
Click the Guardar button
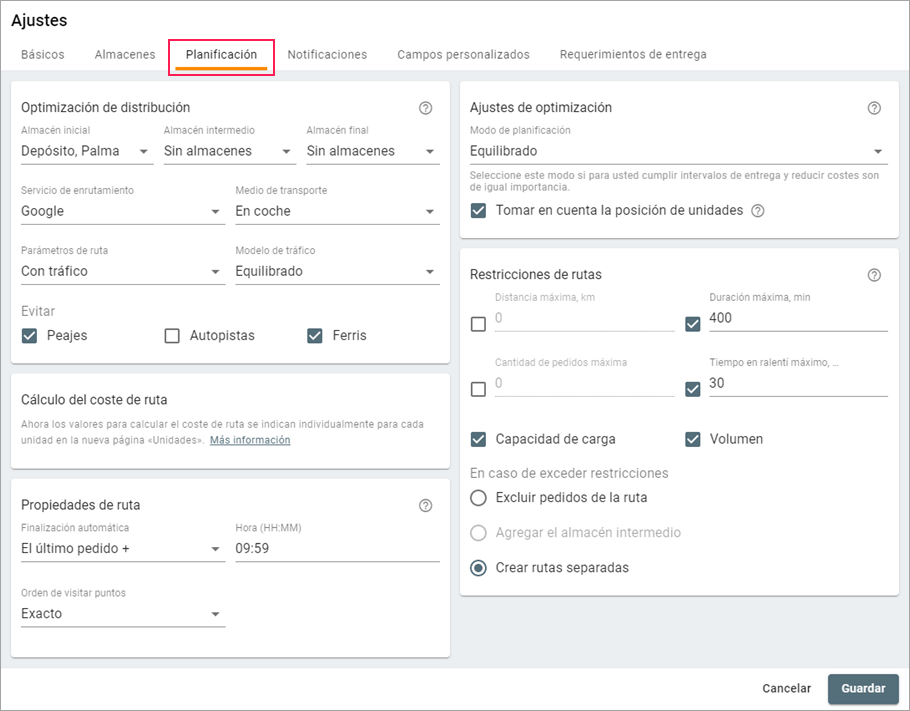863,689
